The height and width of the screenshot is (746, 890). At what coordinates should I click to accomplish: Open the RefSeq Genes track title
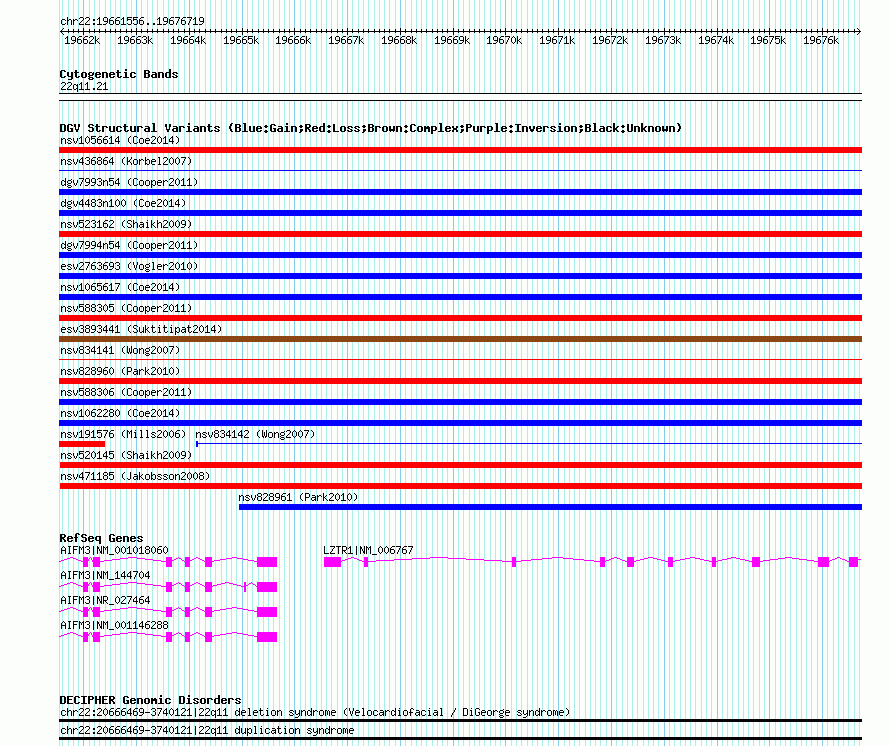coord(102,538)
